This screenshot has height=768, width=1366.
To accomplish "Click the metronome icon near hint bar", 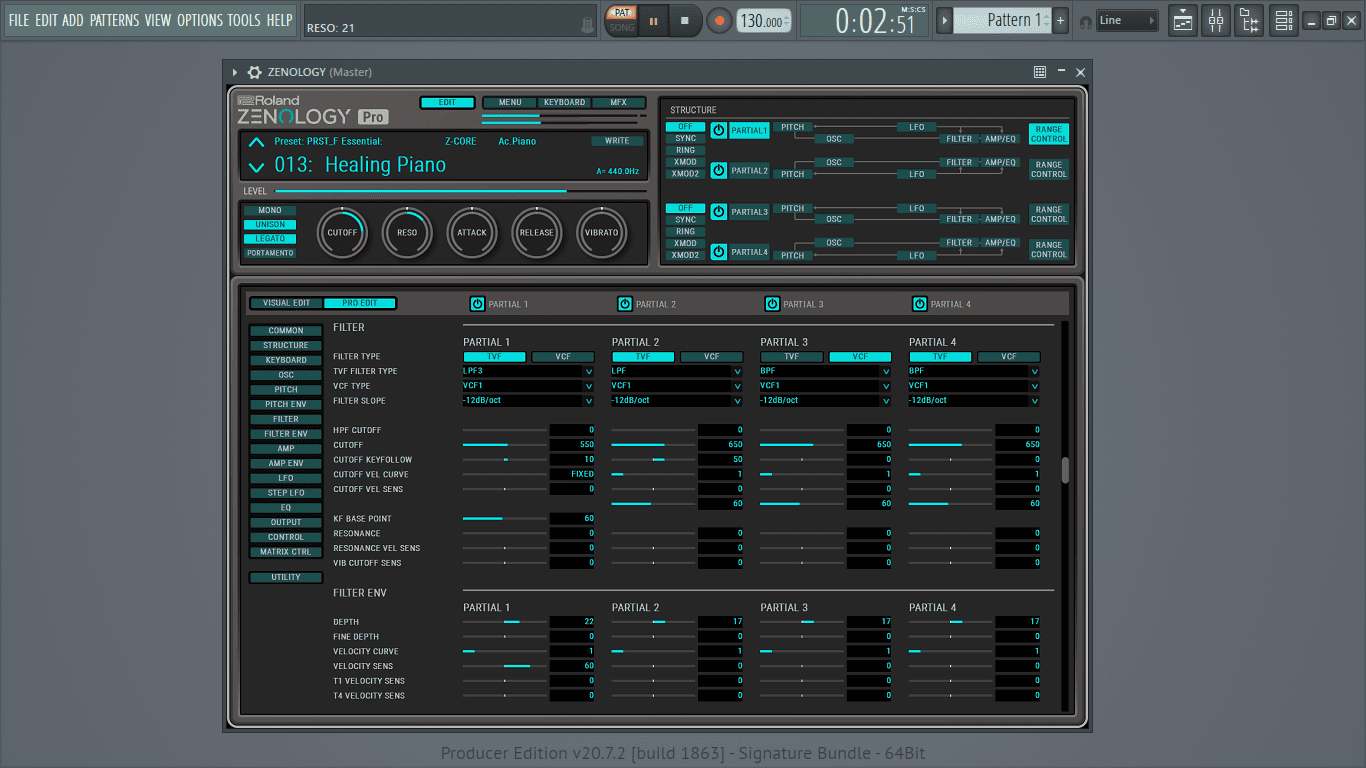I will 588,23.
